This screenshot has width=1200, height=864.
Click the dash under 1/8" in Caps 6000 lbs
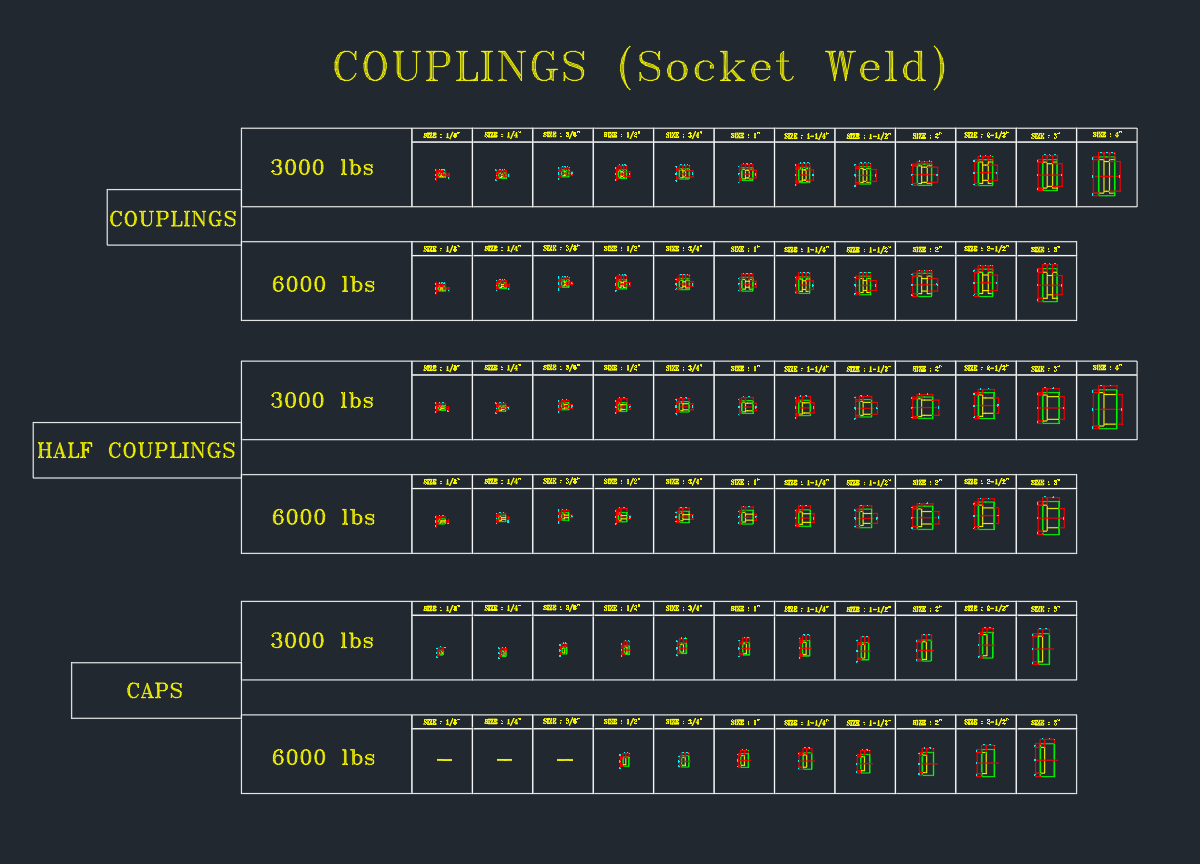click(444, 761)
